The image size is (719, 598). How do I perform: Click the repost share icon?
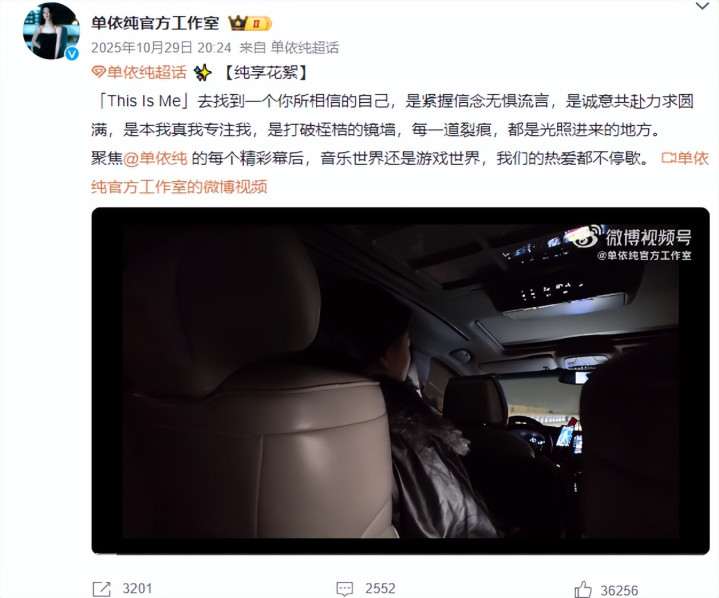pos(102,589)
